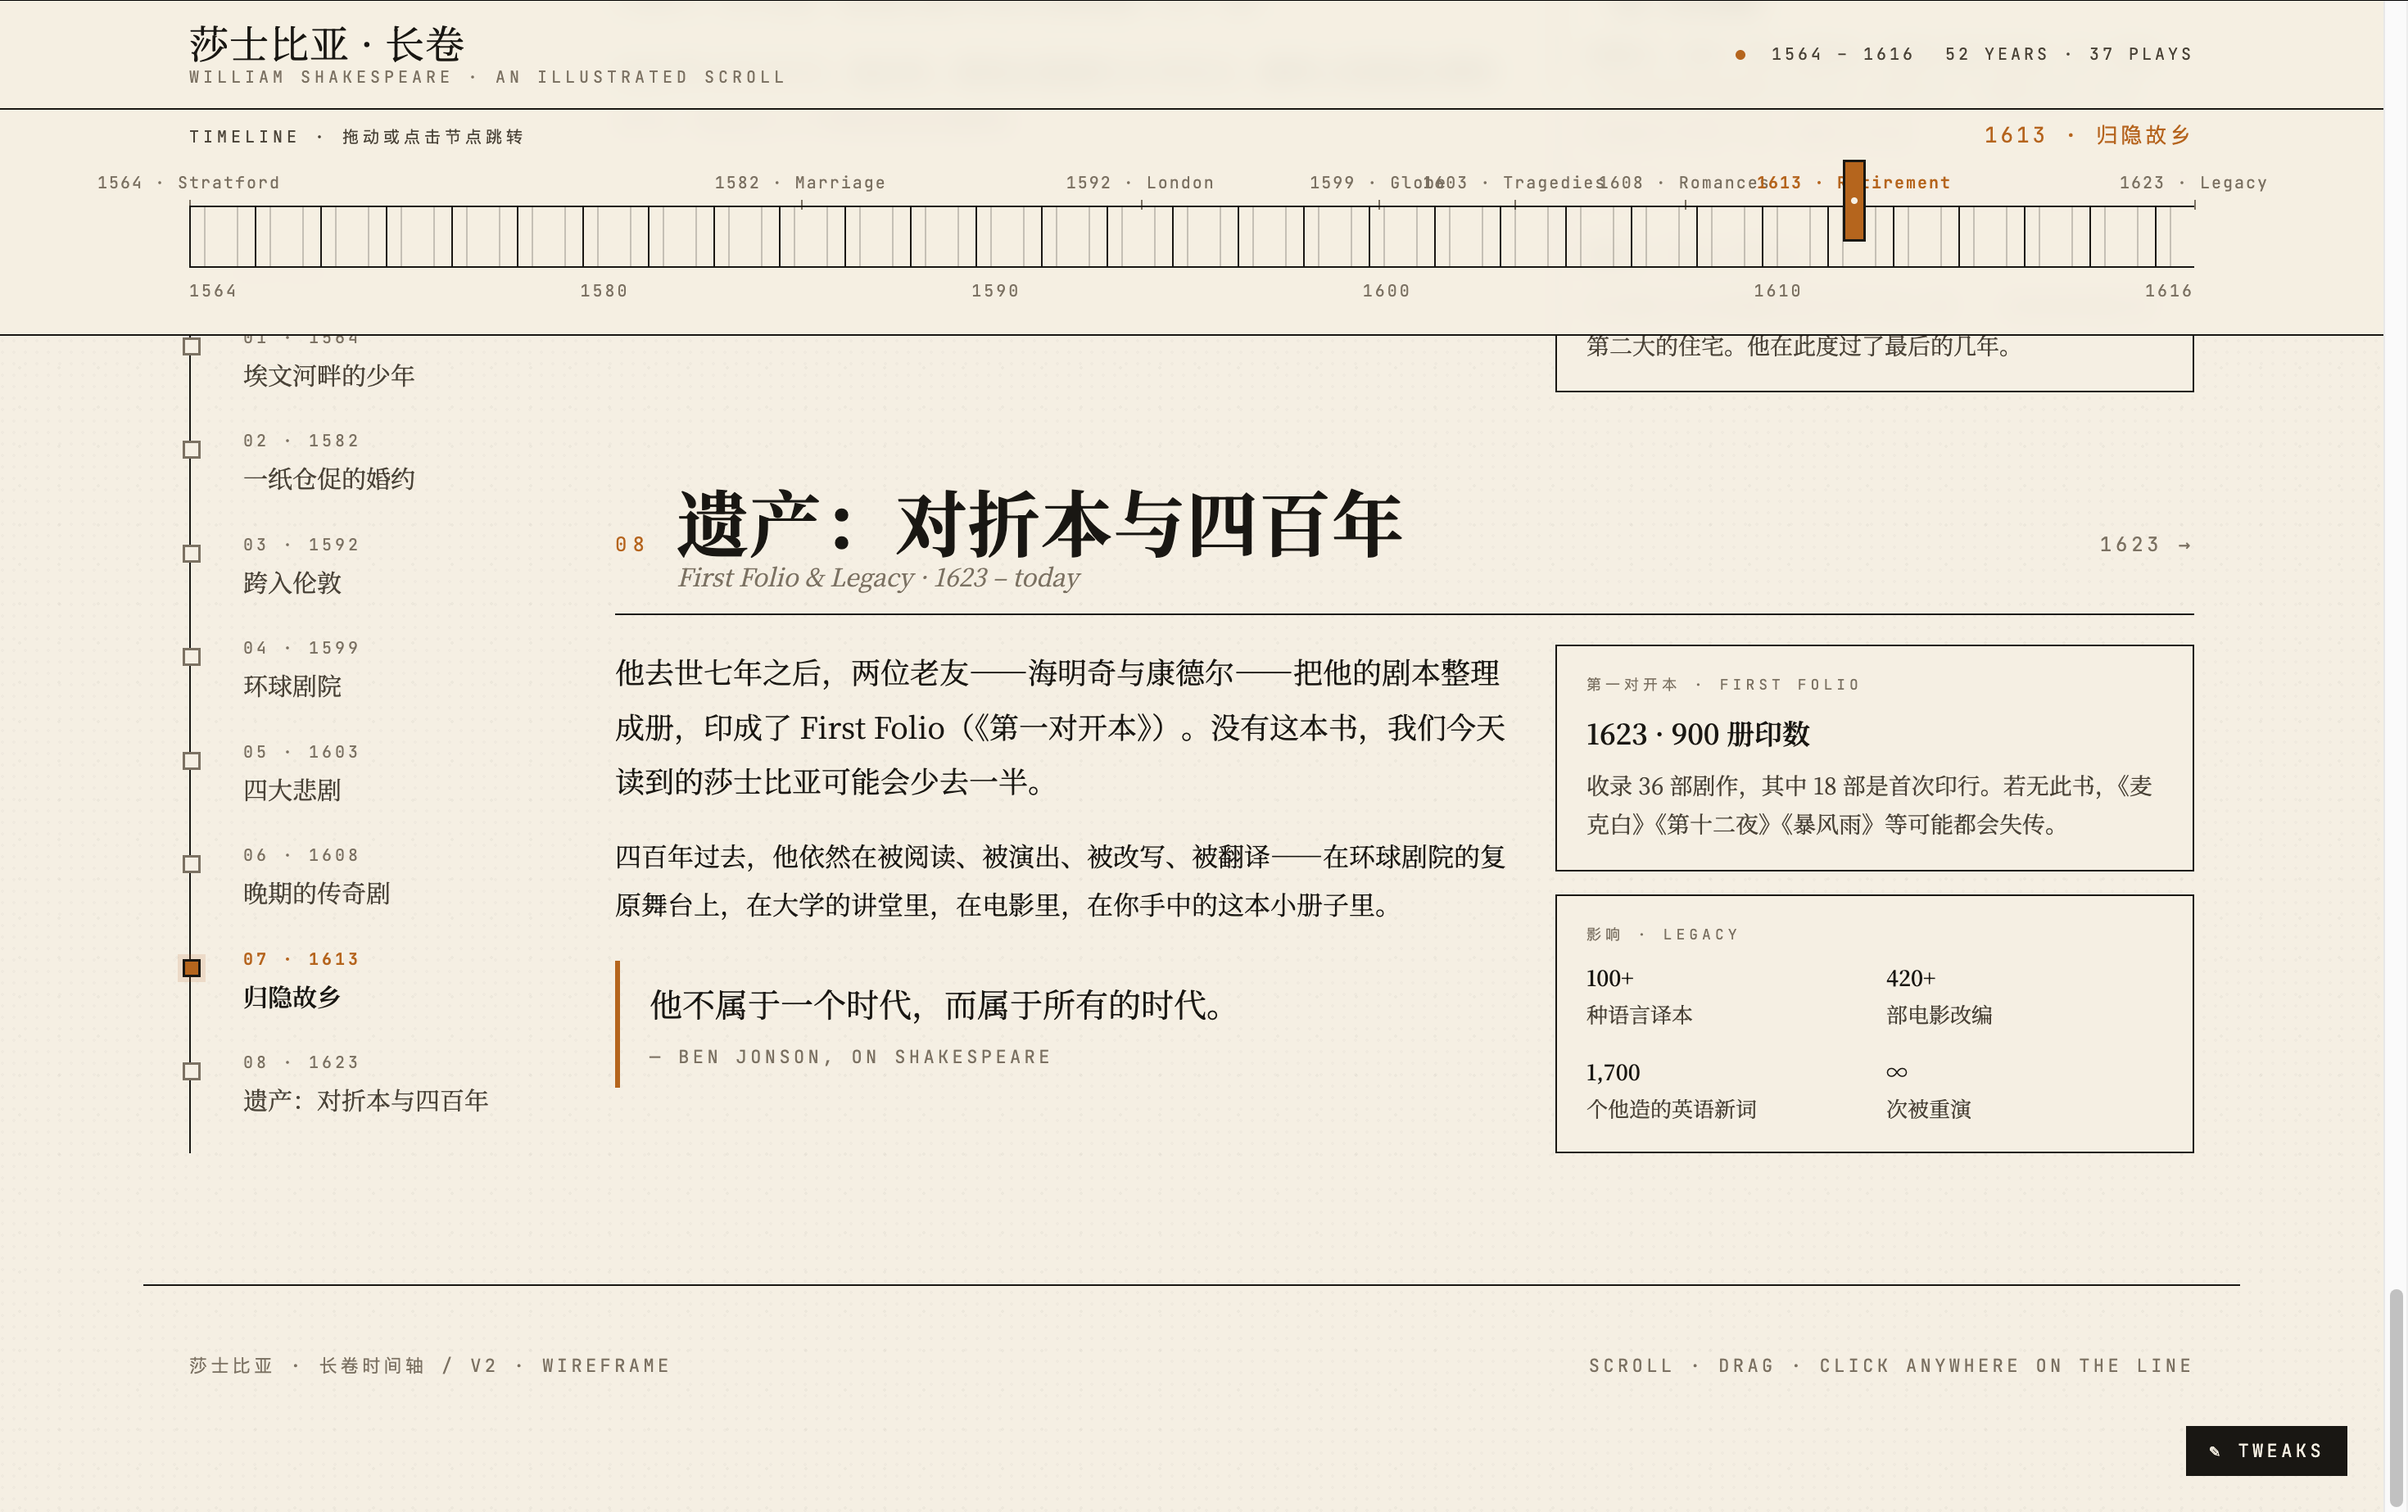Click the 1608 · Romances timeline label

tap(1686, 182)
